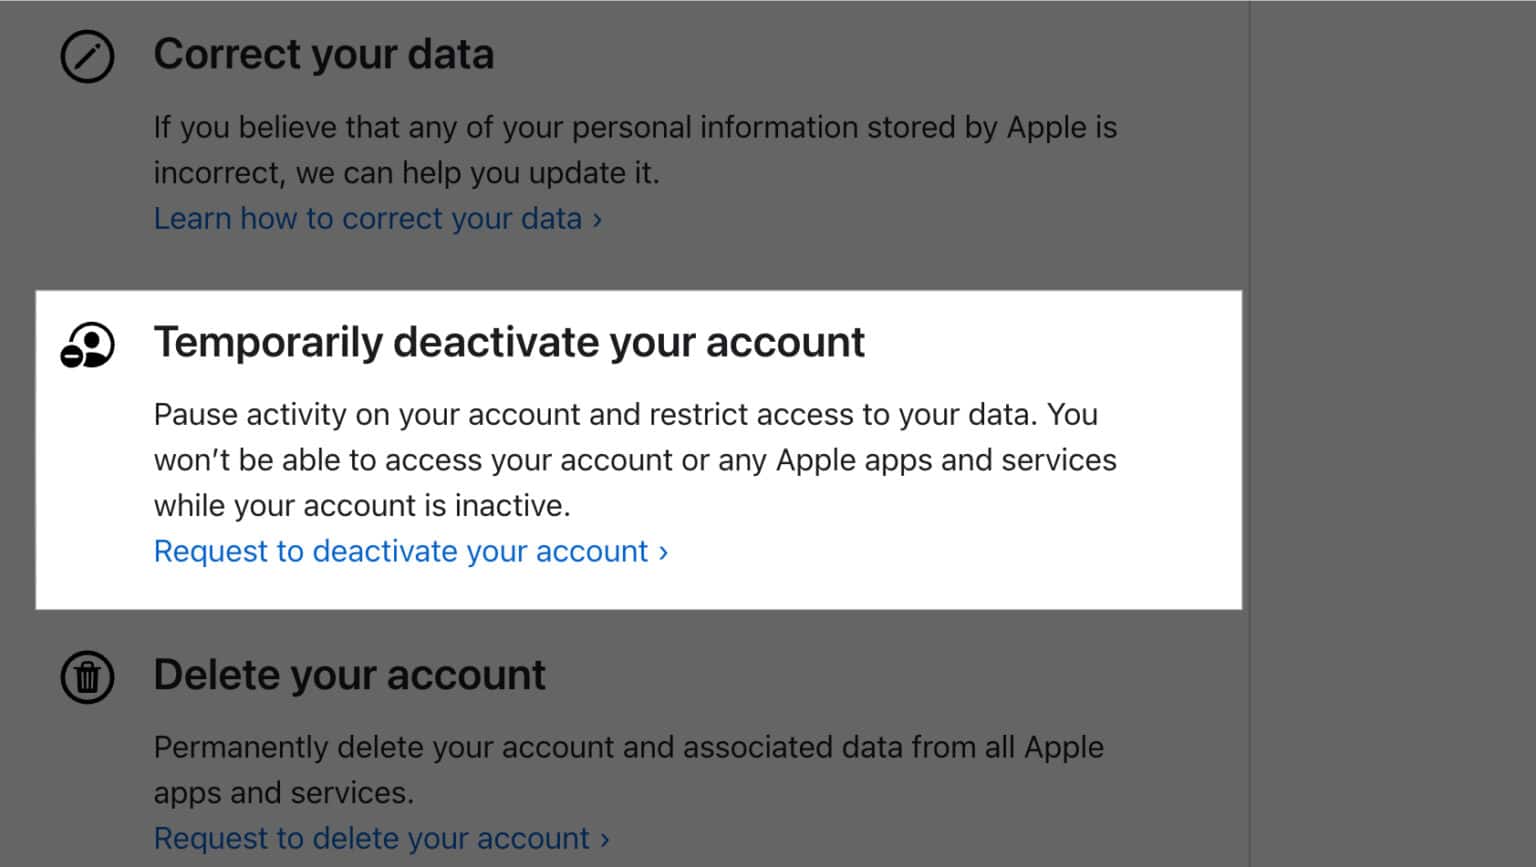Image resolution: width=1536 pixels, height=867 pixels.
Task: Open Request to deactivate your account
Action: [x=398, y=551]
